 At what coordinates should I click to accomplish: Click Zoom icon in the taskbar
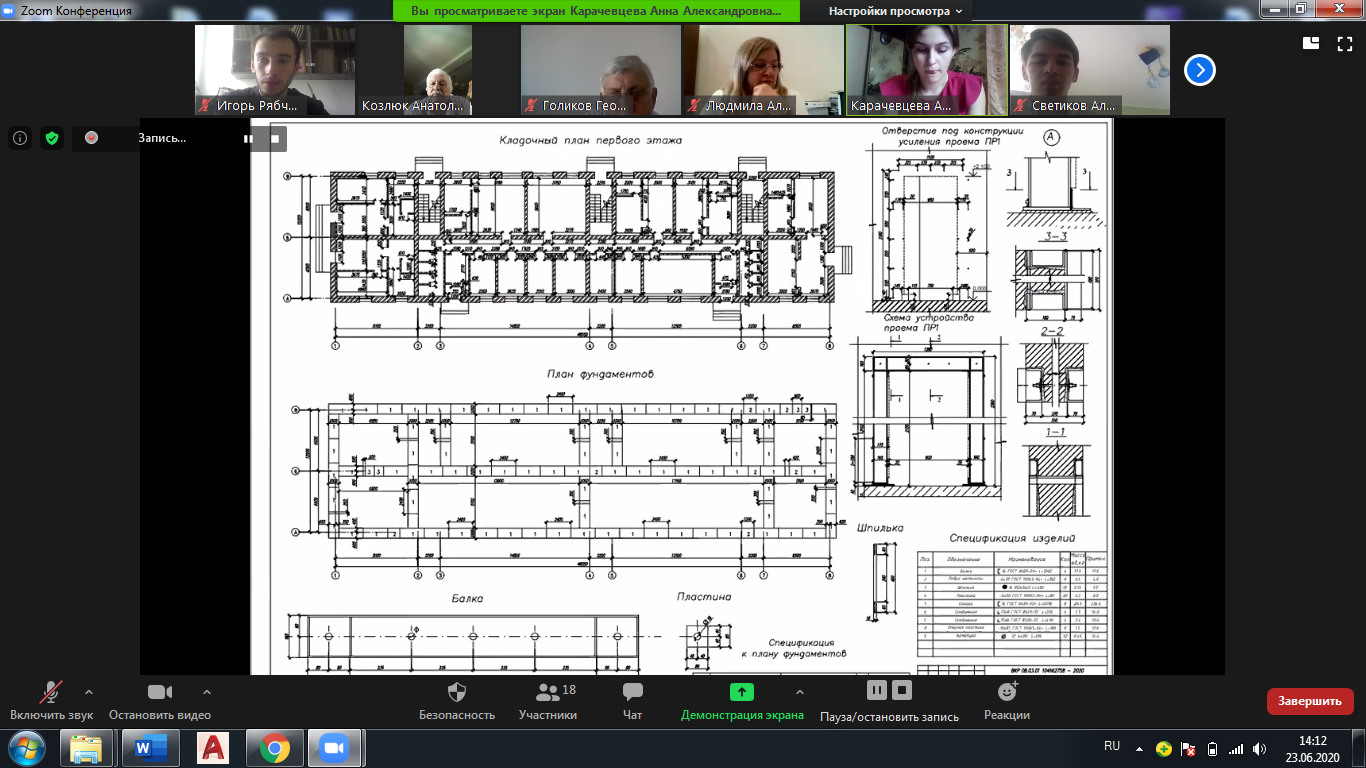336,748
